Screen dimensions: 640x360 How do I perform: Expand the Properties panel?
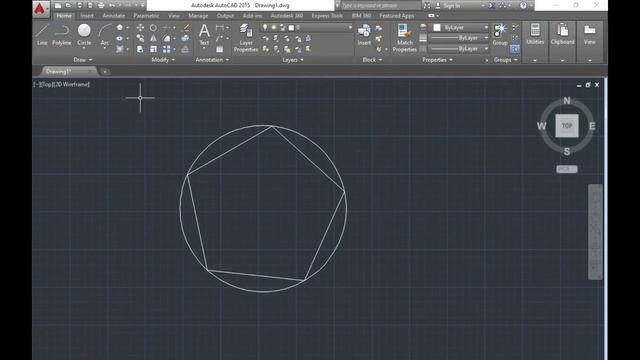click(437, 60)
